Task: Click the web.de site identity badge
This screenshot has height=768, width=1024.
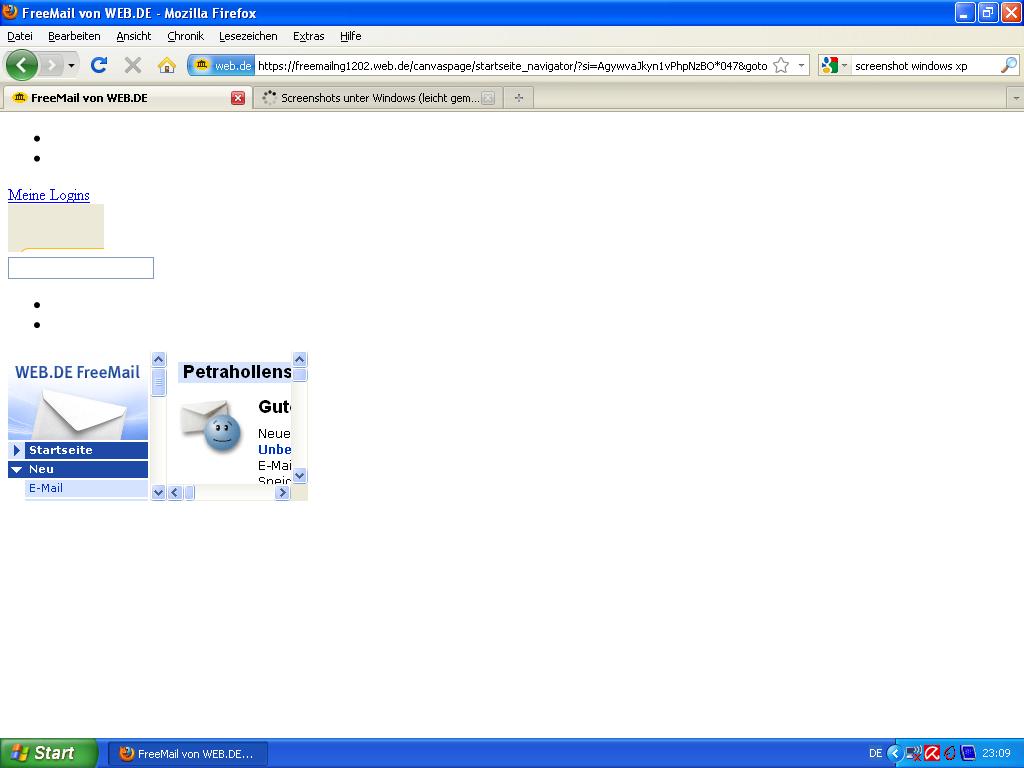Action: click(221, 65)
